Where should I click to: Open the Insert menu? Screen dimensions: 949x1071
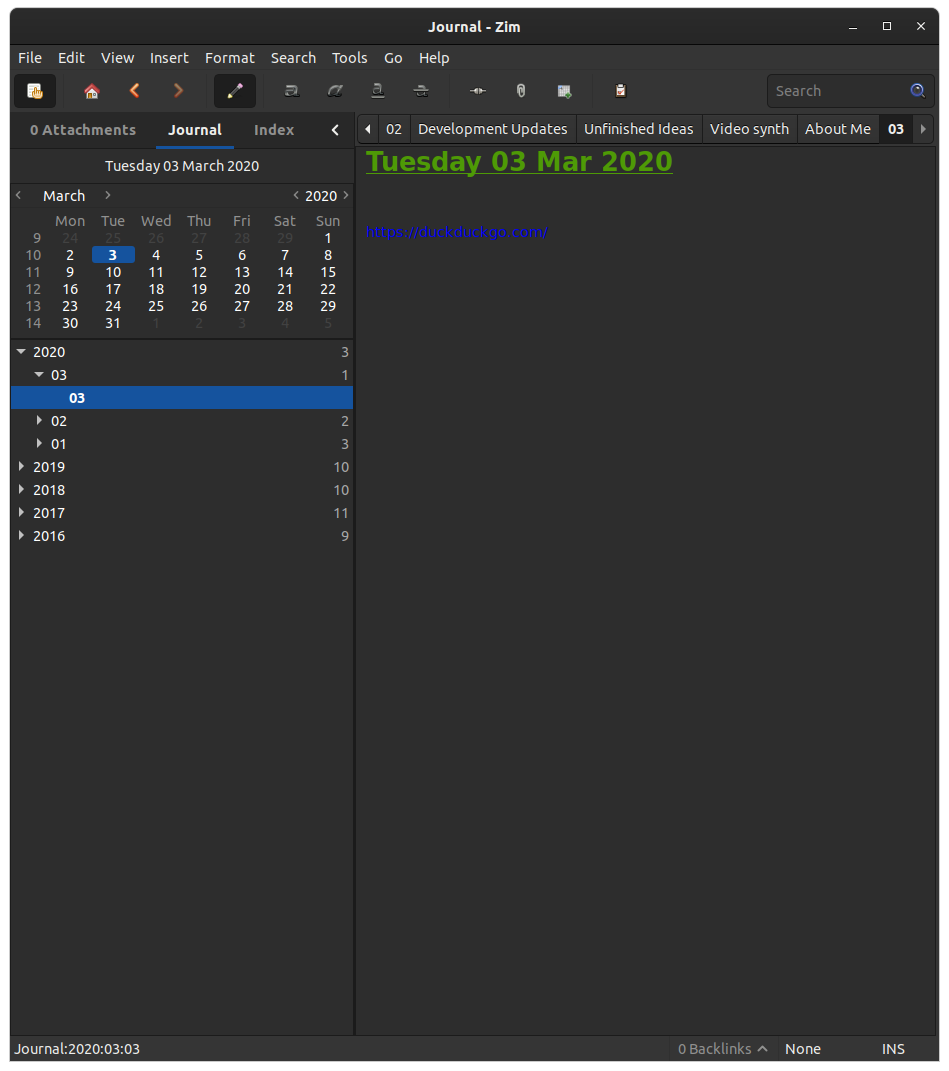pyautogui.click(x=169, y=58)
